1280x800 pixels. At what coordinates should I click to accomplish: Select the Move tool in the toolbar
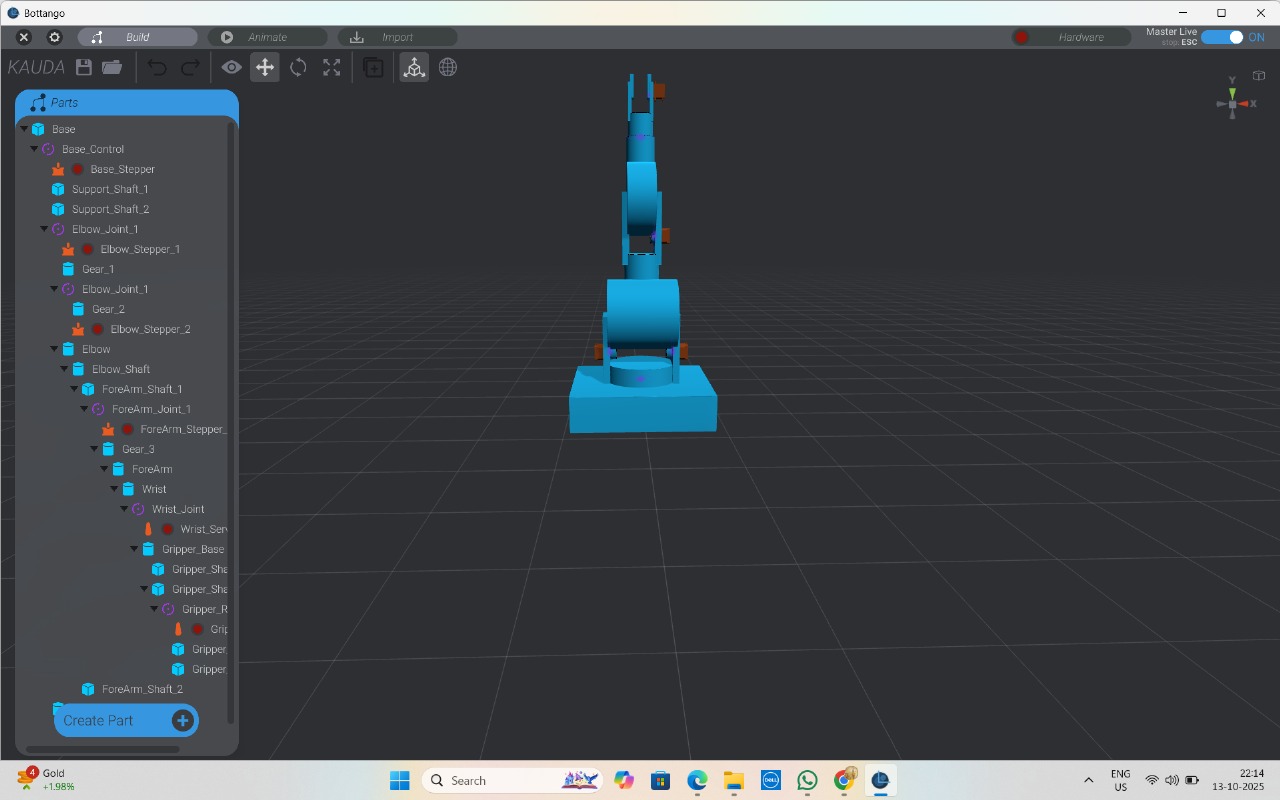(264, 67)
